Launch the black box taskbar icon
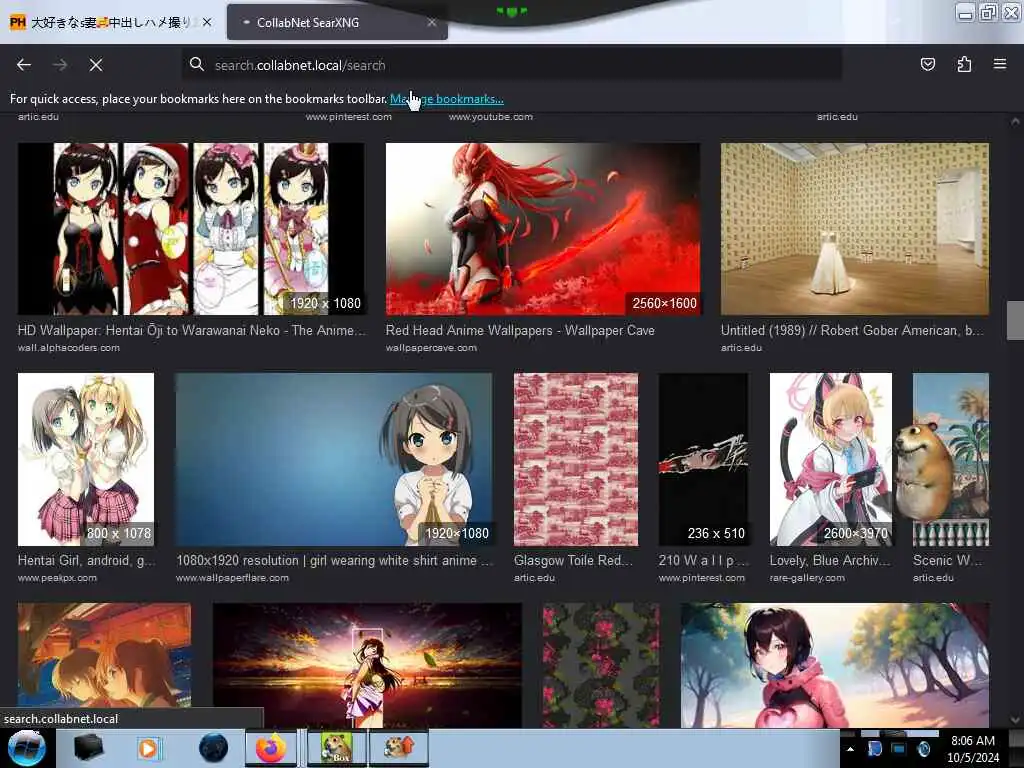This screenshot has height=768, width=1024. [x=89, y=748]
